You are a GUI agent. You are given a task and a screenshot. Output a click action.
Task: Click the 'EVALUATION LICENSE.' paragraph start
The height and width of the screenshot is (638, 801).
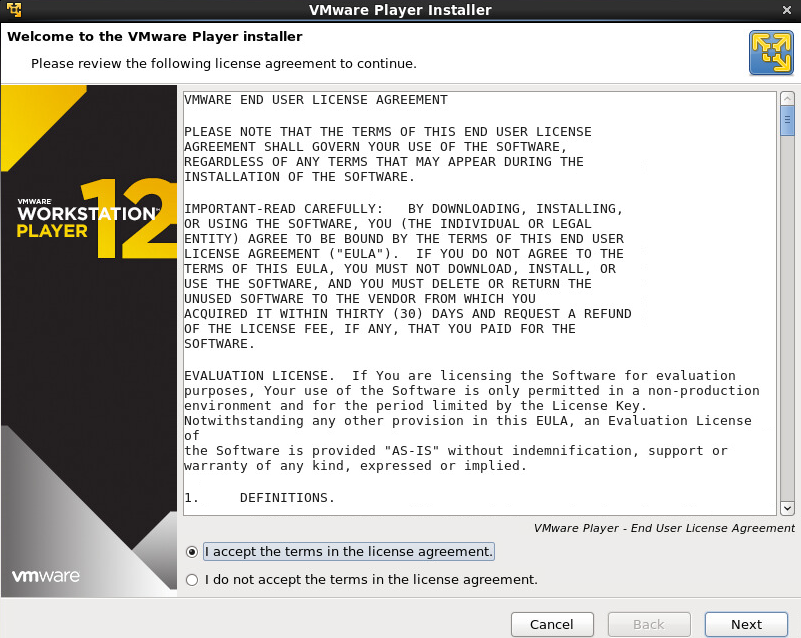point(259,375)
